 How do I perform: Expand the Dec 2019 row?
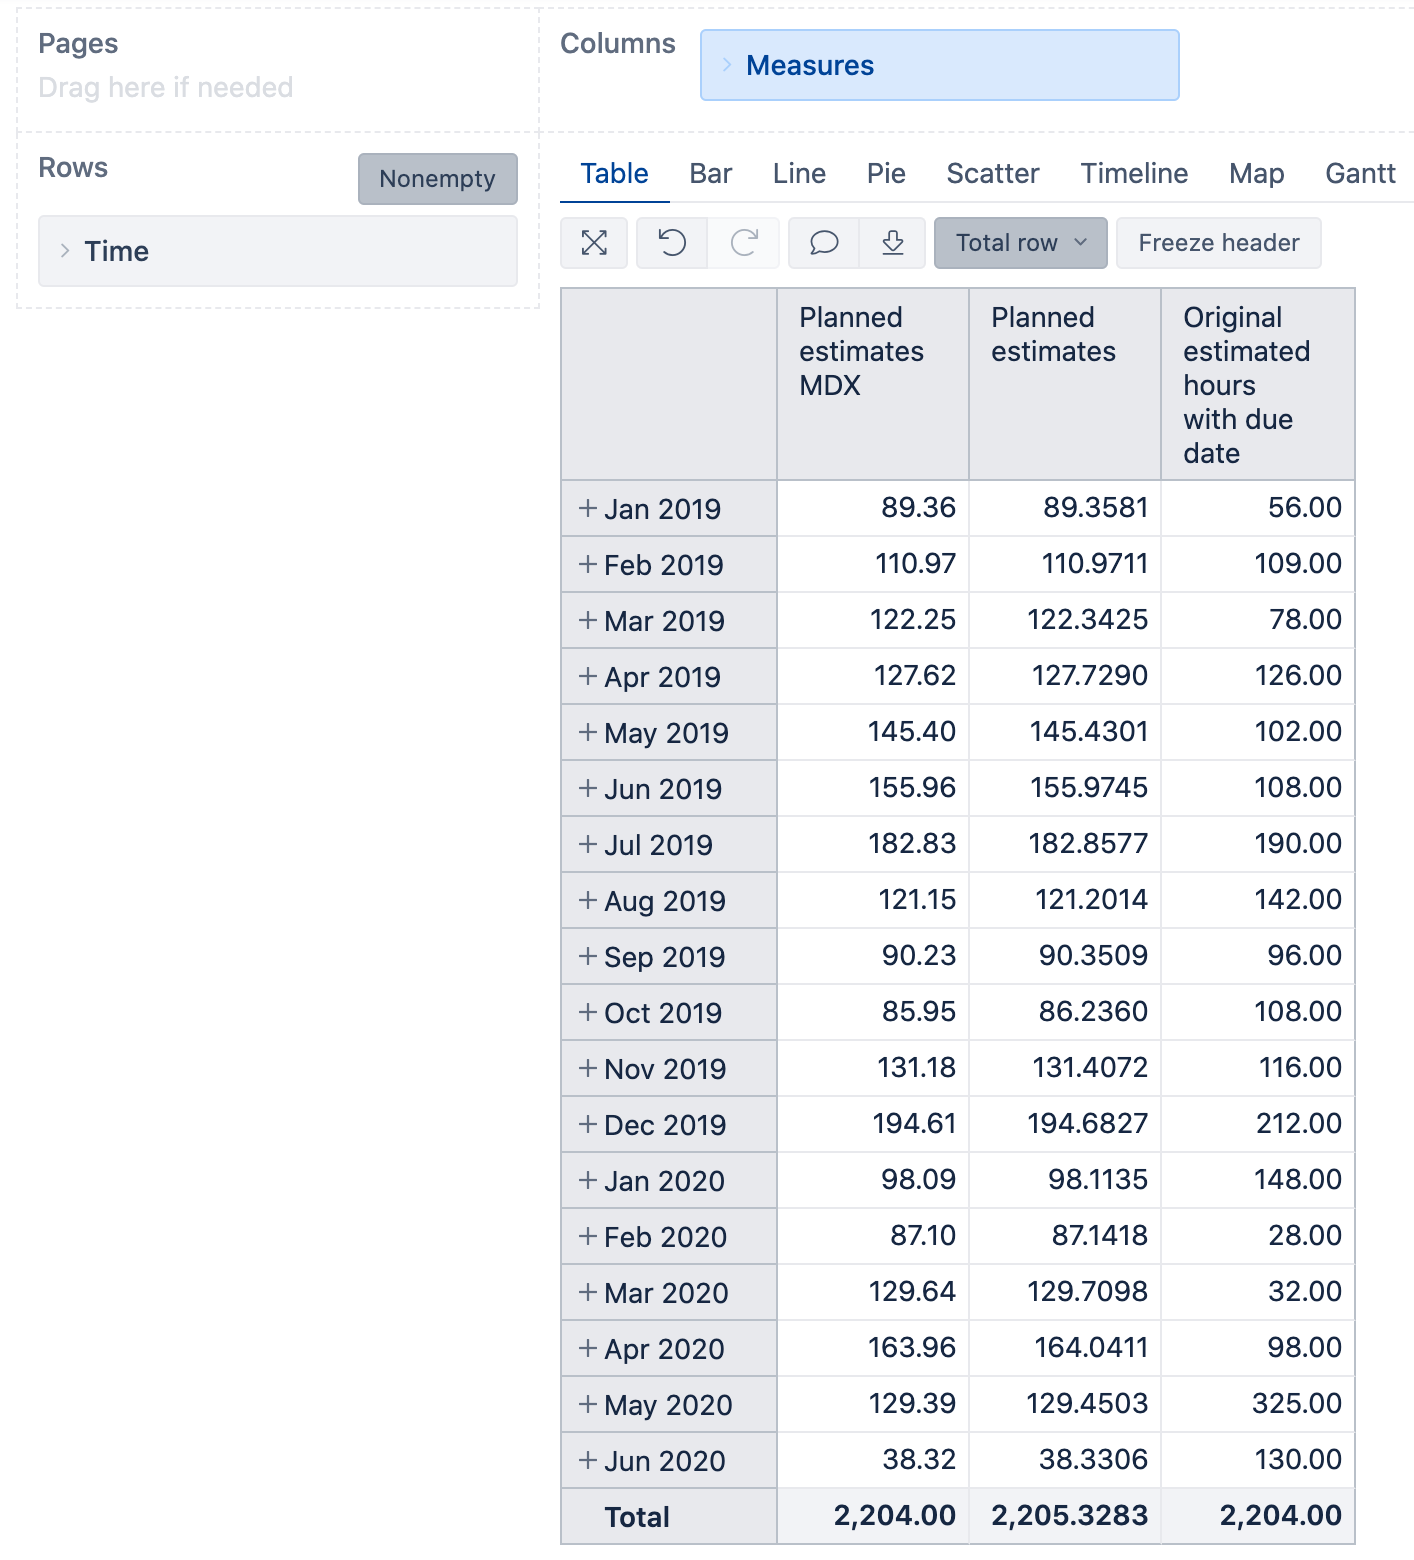pos(588,1124)
